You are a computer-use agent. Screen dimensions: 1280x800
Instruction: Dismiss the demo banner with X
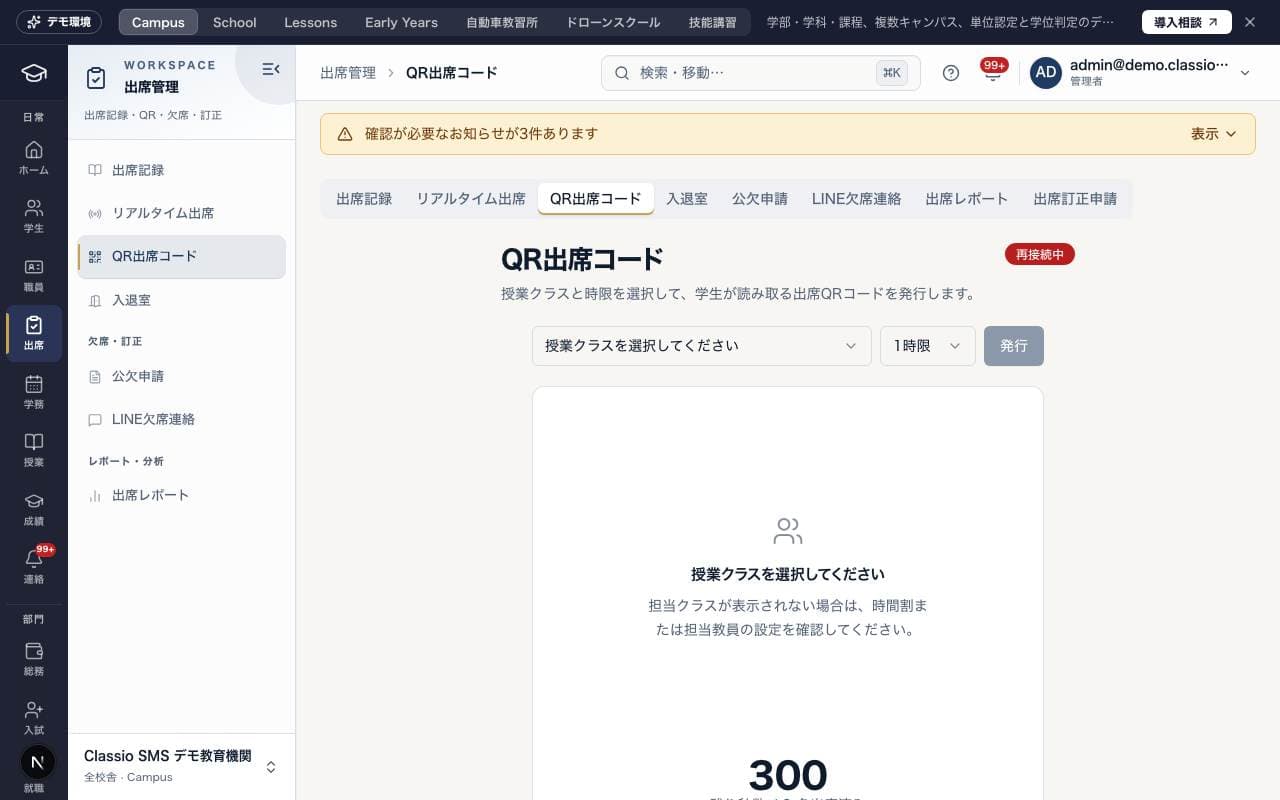(1250, 22)
